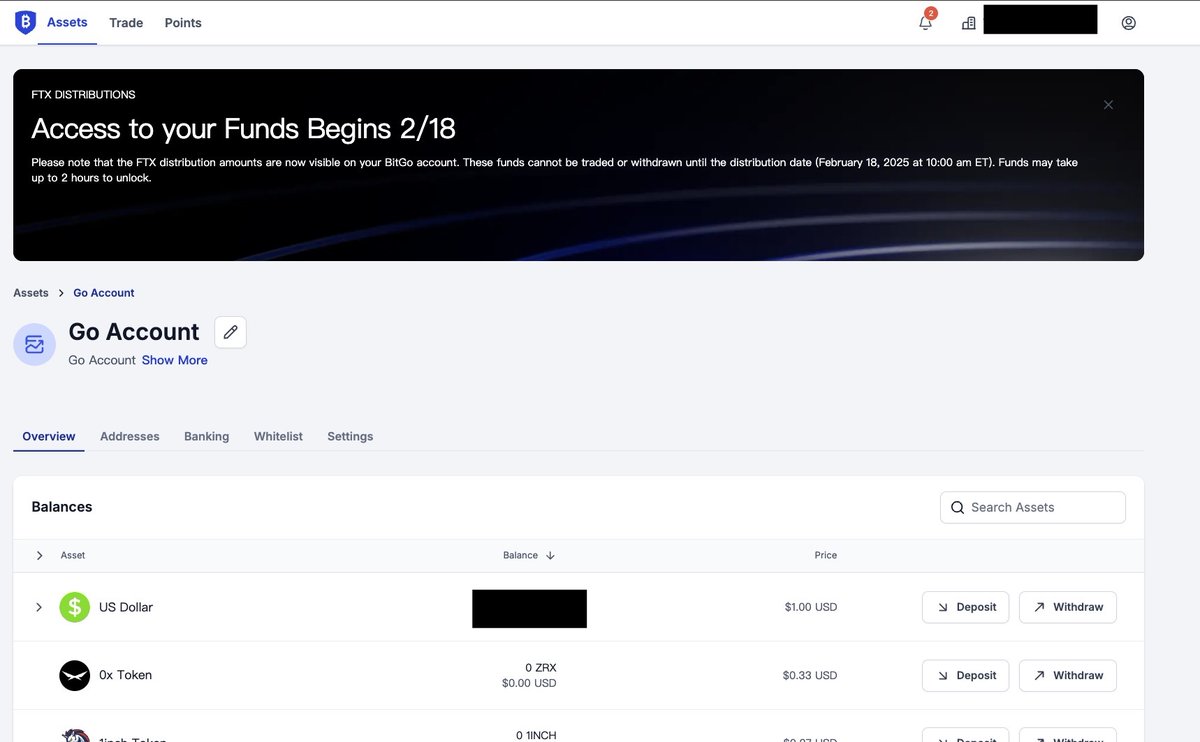
Task: Click the Balances heading
Action: point(62,507)
